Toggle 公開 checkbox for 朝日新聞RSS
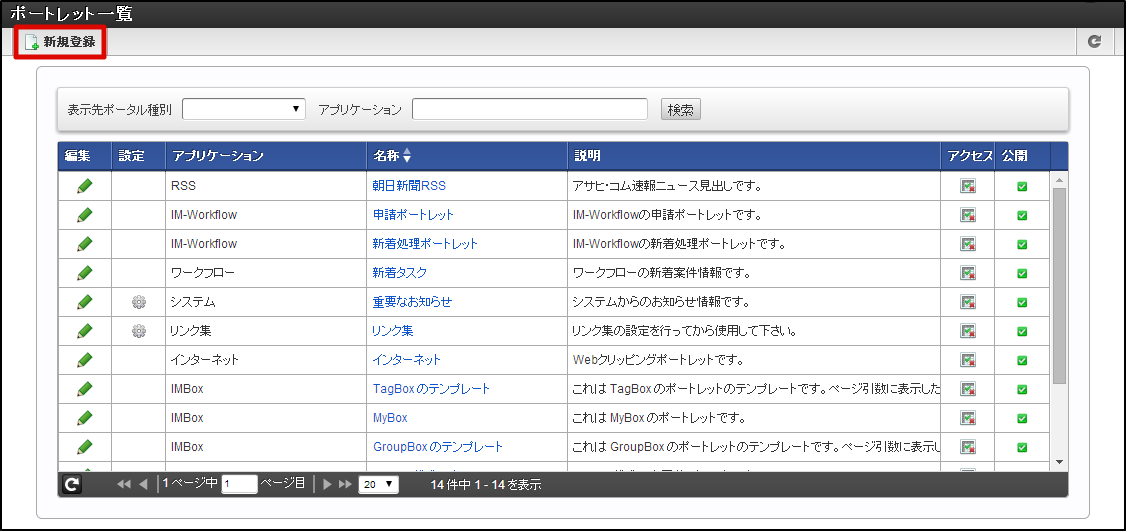 tap(1021, 186)
